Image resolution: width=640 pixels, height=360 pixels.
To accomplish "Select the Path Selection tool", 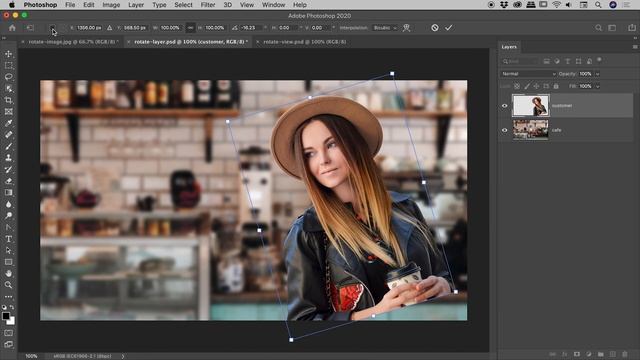I will point(8,250).
